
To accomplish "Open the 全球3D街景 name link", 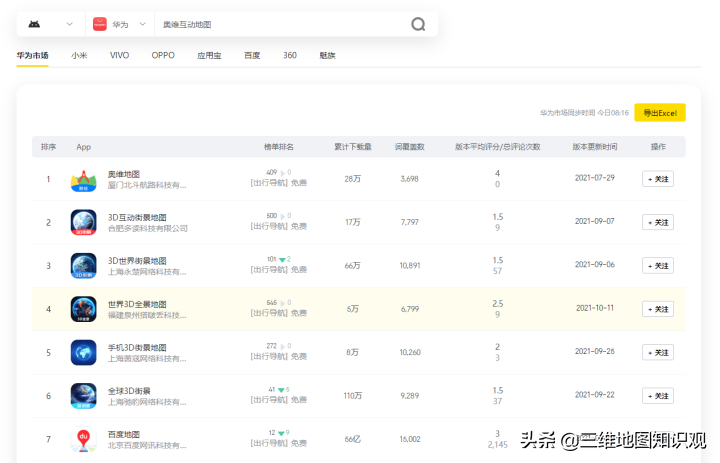I will coord(129,391).
